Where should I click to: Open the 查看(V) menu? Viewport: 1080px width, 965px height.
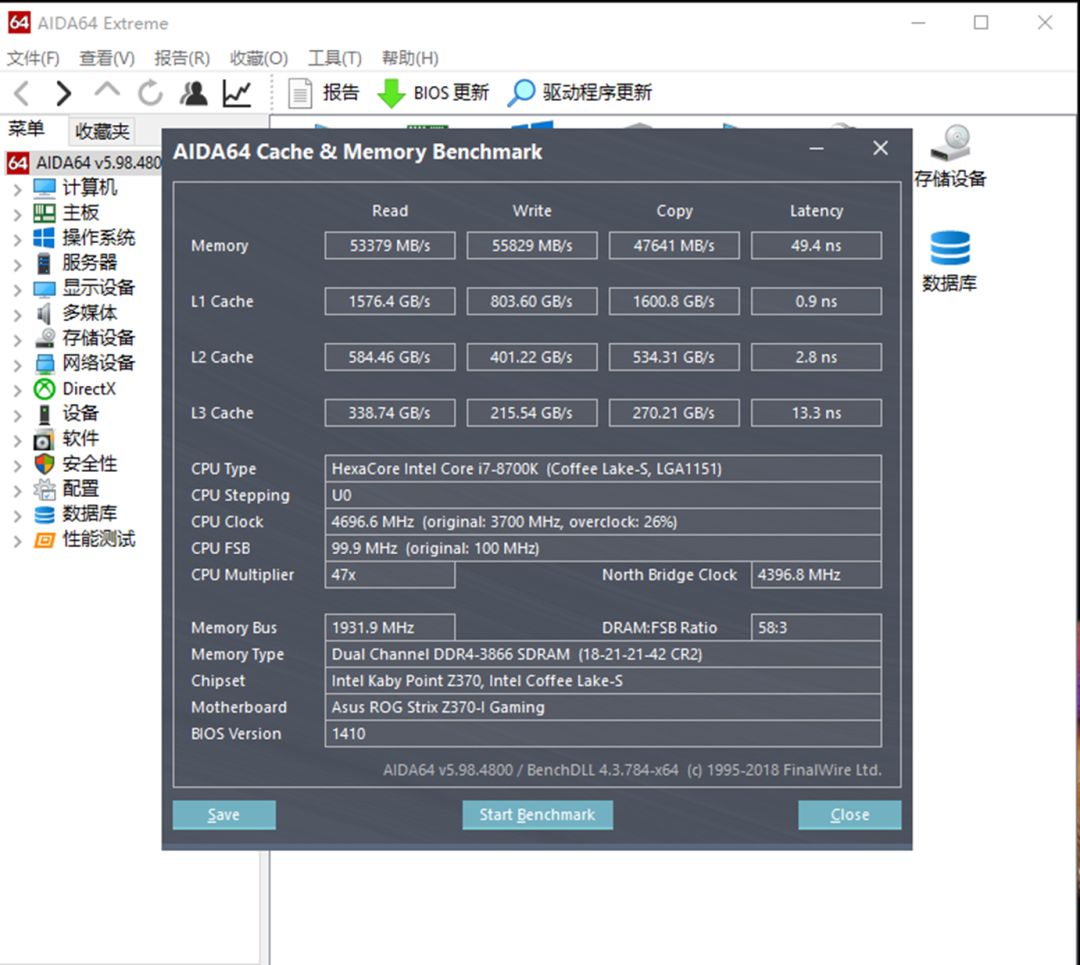(107, 58)
